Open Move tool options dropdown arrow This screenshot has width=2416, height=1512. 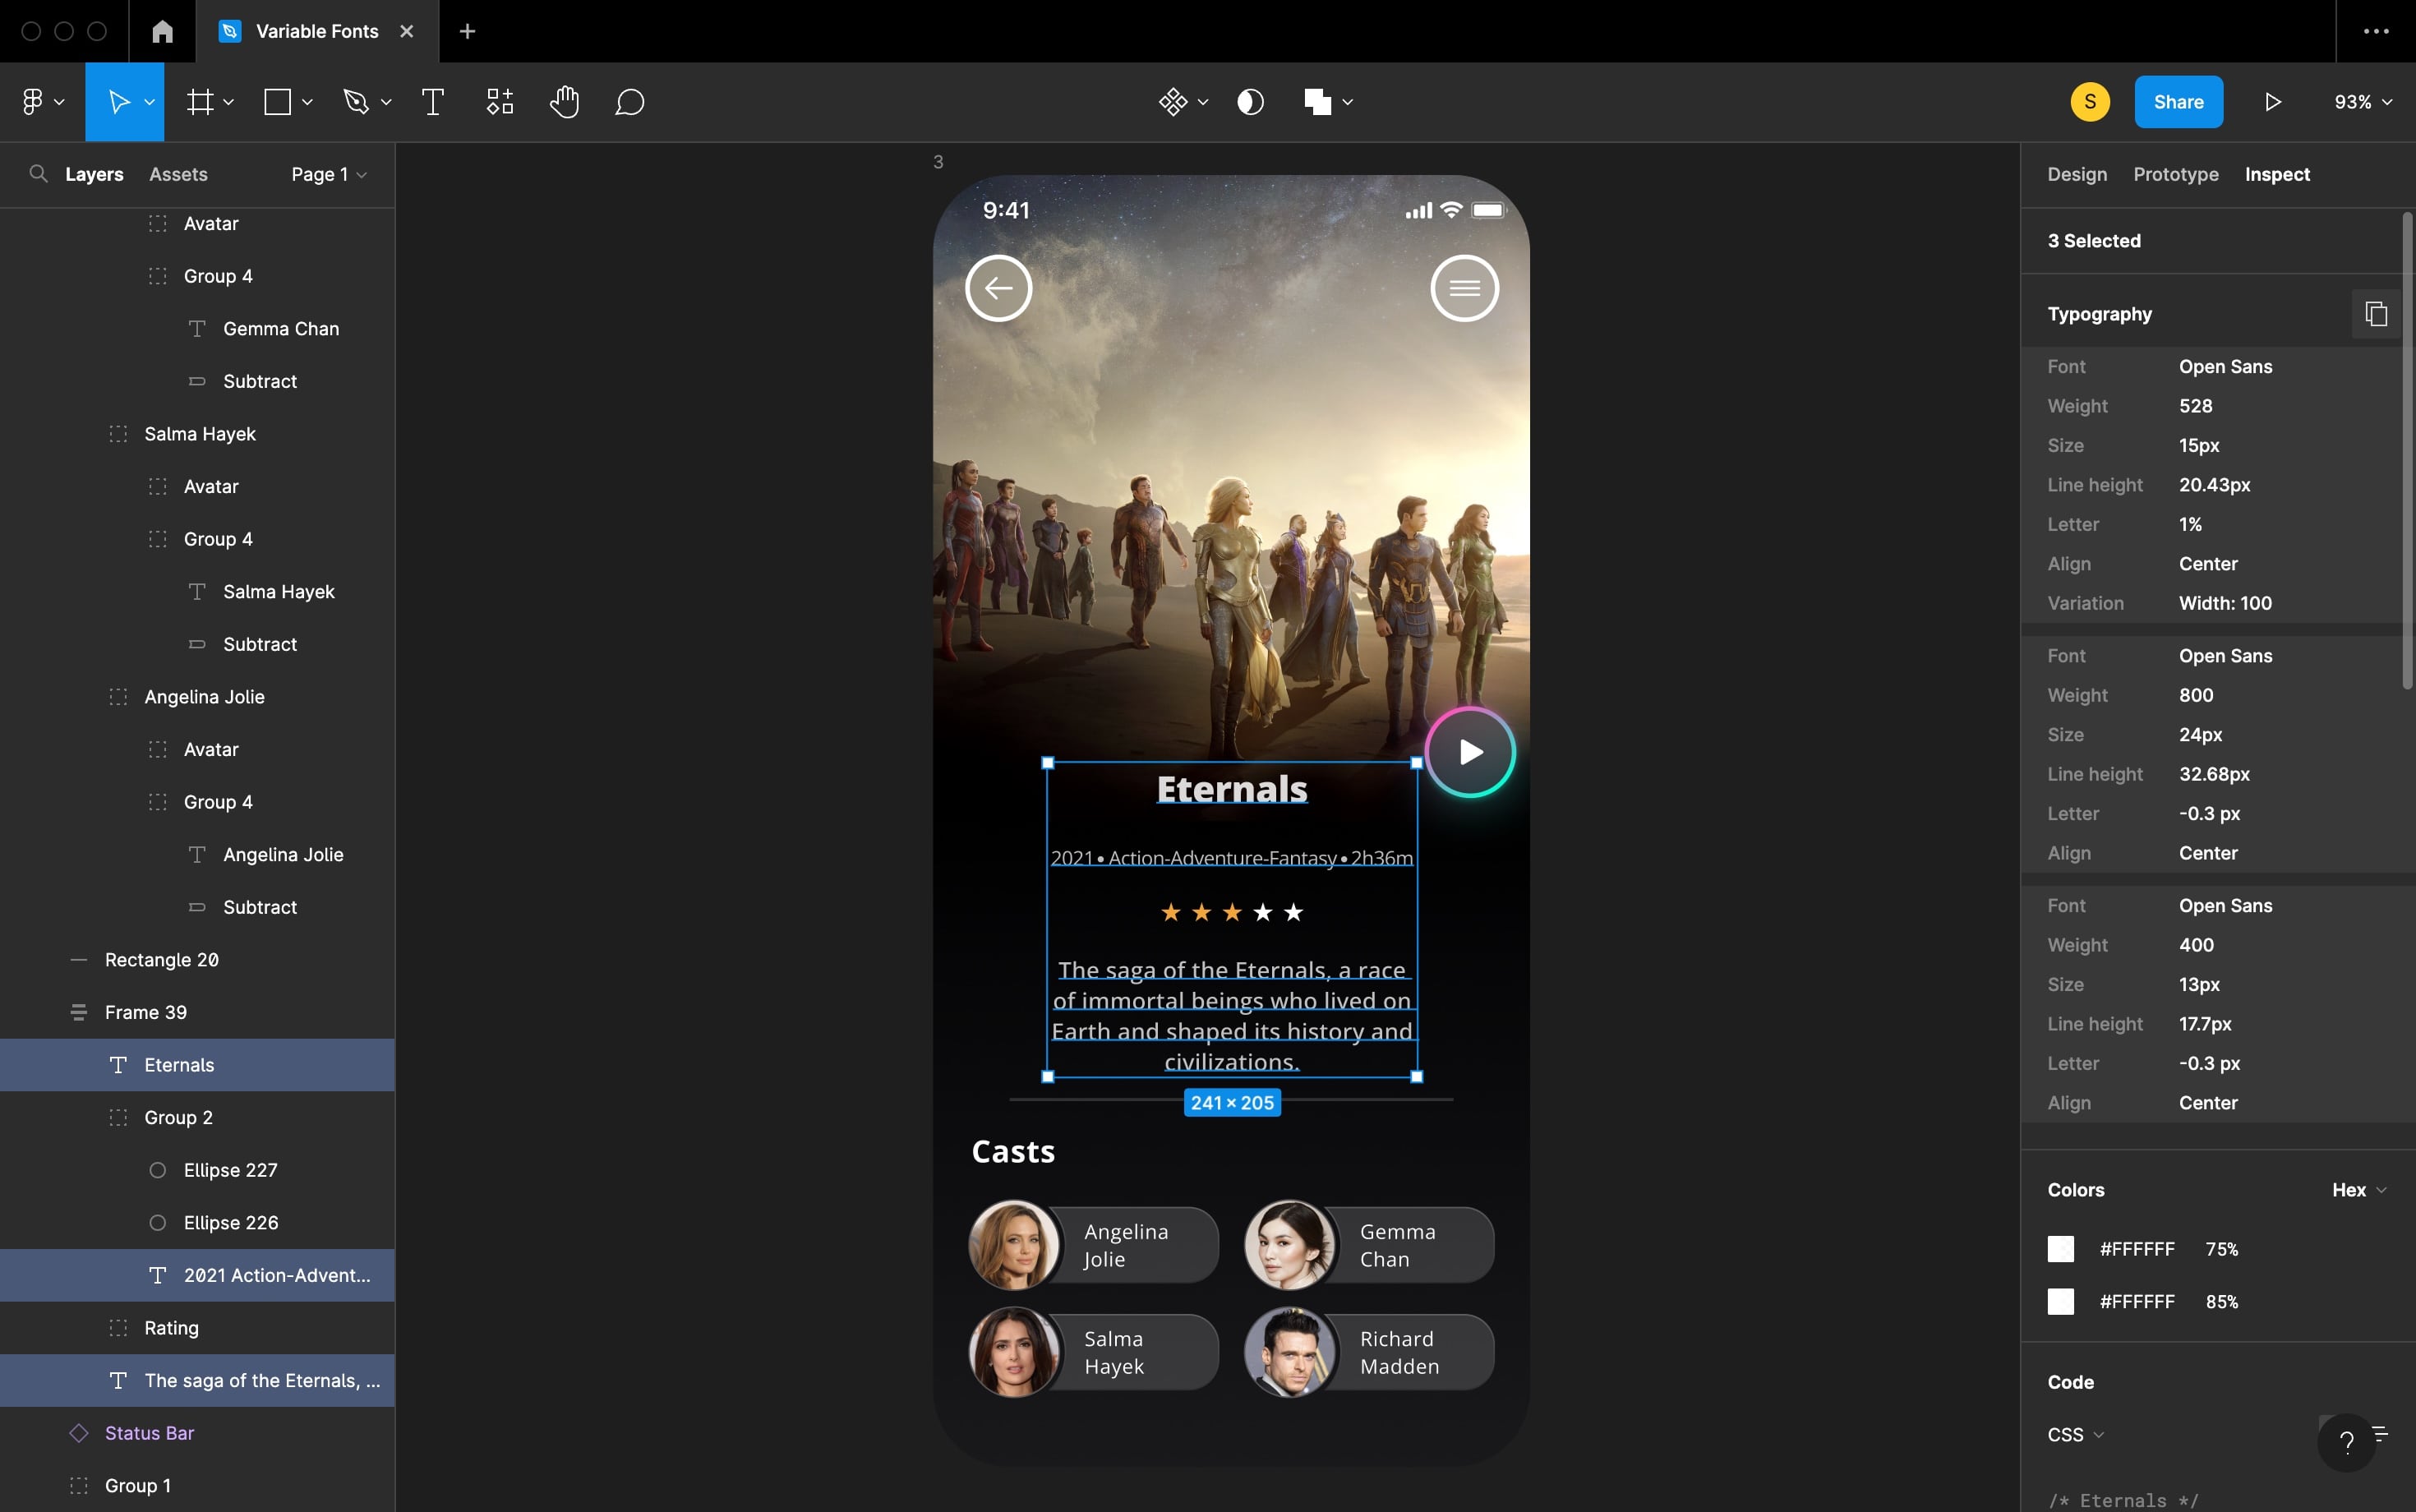(149, 102)
